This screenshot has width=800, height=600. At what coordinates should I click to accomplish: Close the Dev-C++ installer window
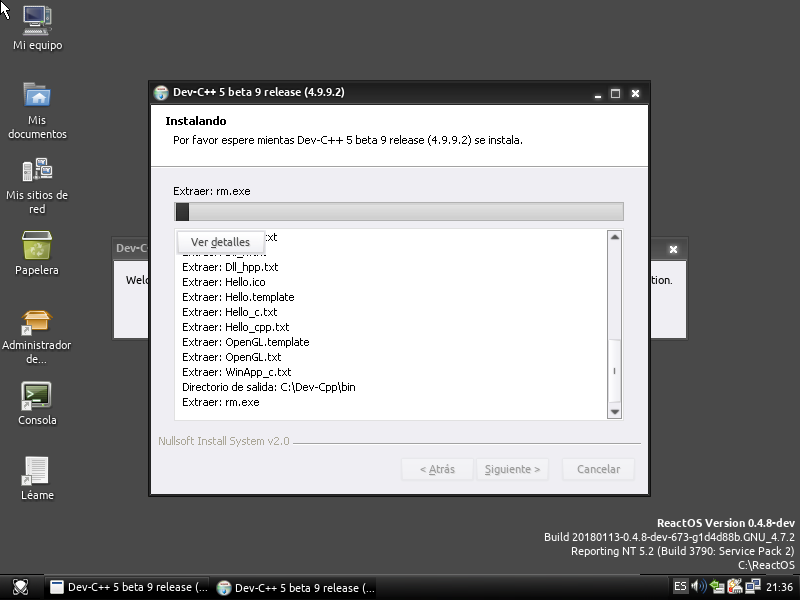point(635,93)
